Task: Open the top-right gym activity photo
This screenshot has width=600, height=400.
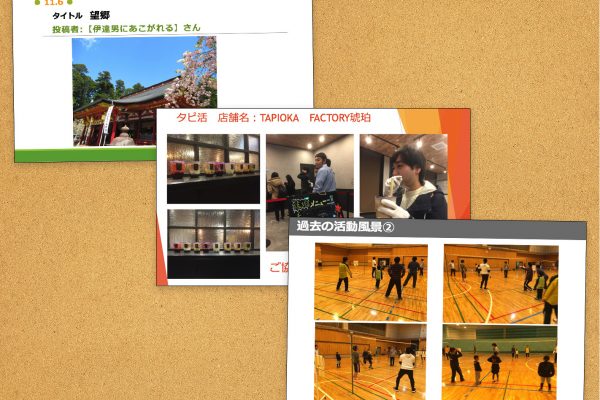Action: pos(501,284)
